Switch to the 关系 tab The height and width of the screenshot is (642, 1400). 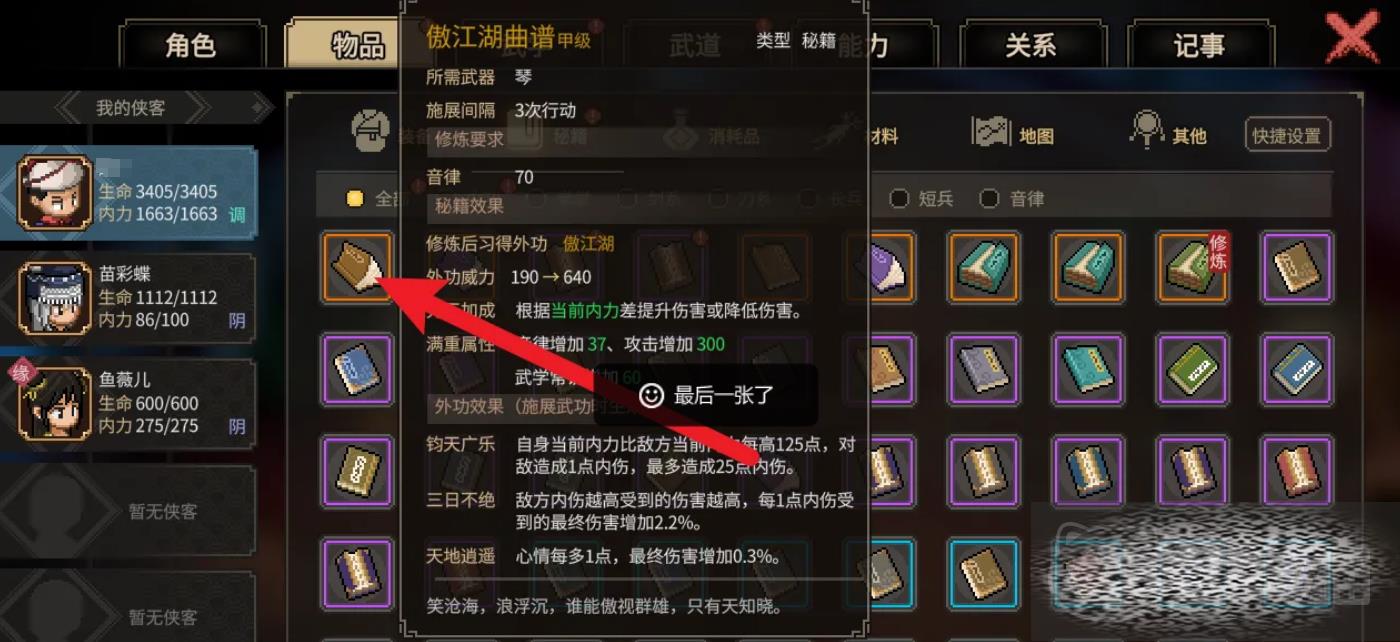(1031, 45)
